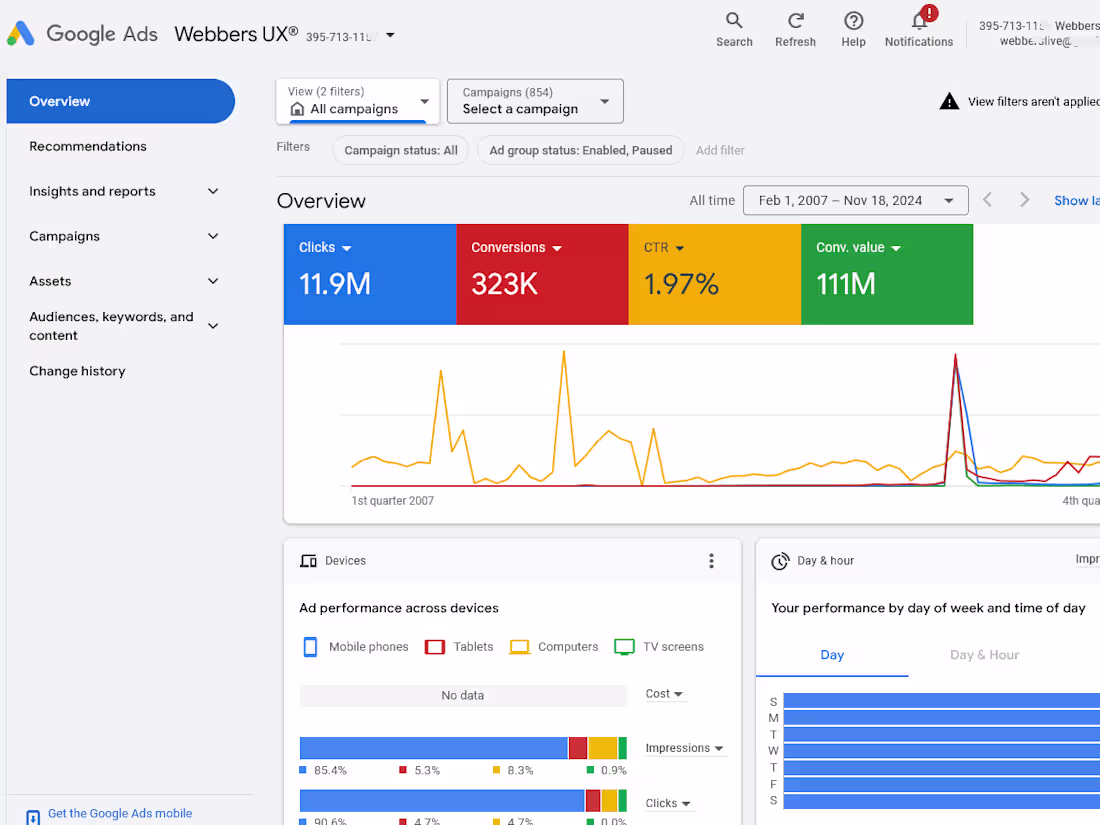1100x825 pixels.
Task: Click the warning triangle near 'View filters aren't applied'
Action: coord(948,100)
